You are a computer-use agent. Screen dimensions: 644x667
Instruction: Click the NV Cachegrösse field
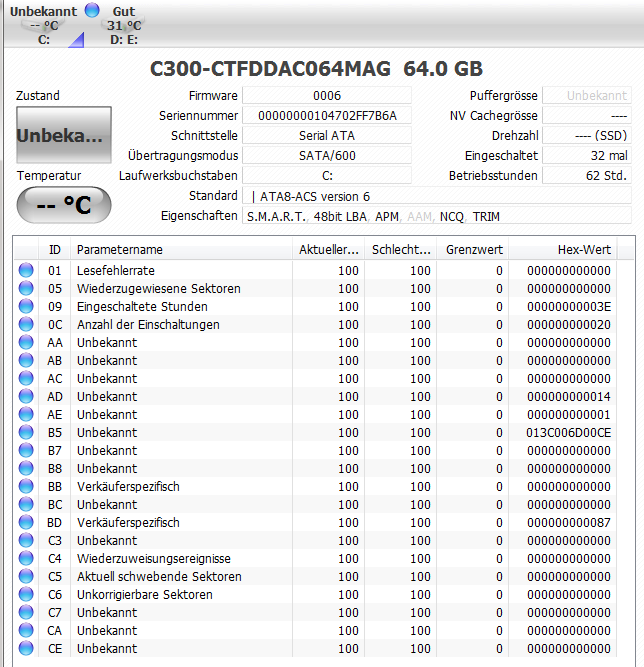coord(587,115)
